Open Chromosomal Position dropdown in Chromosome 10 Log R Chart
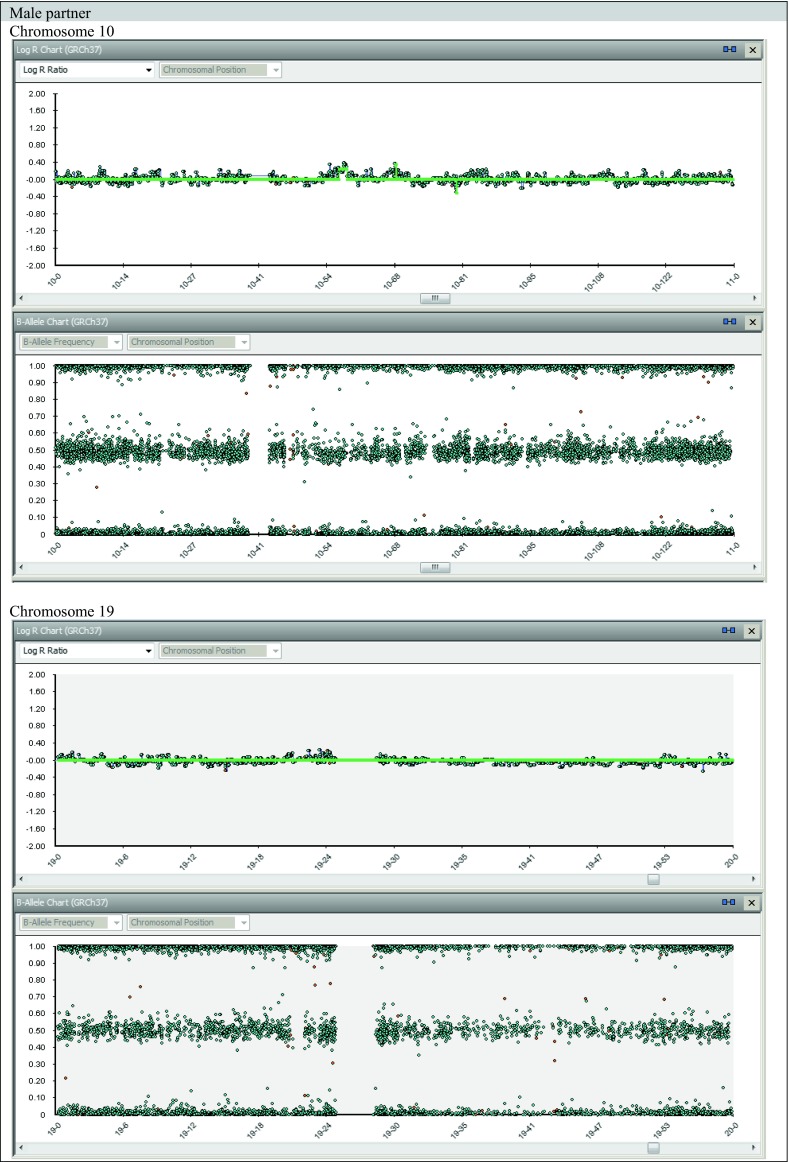The image size is (789, 1162). tap(220, 70)
